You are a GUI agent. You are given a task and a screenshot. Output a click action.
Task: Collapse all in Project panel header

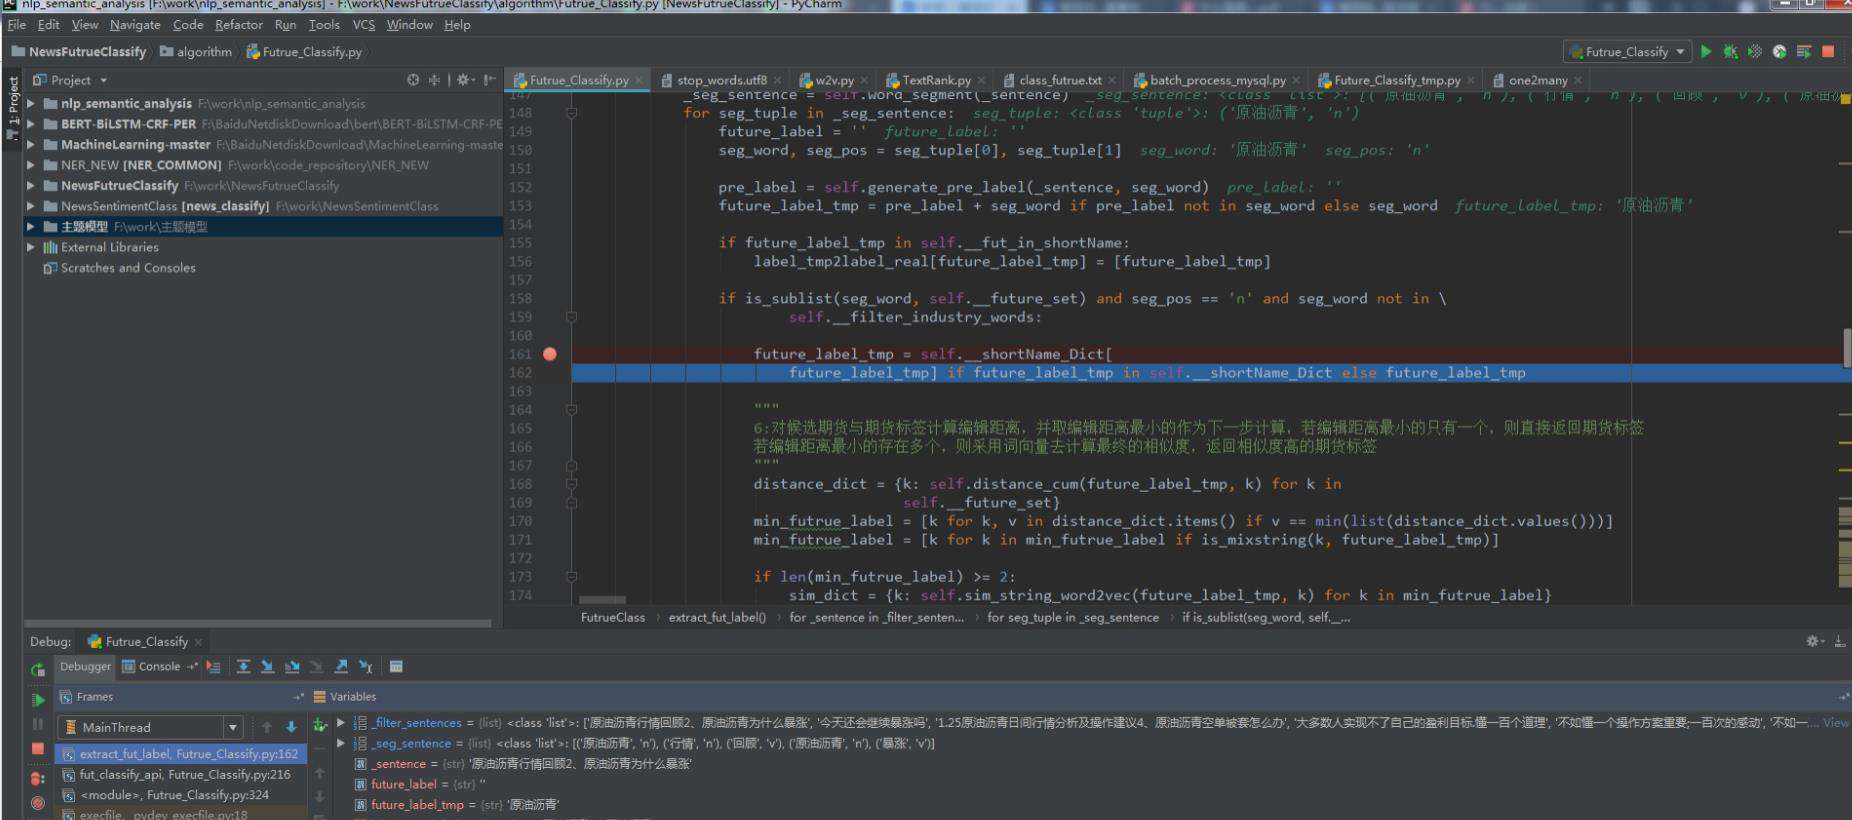coord(434,79)
